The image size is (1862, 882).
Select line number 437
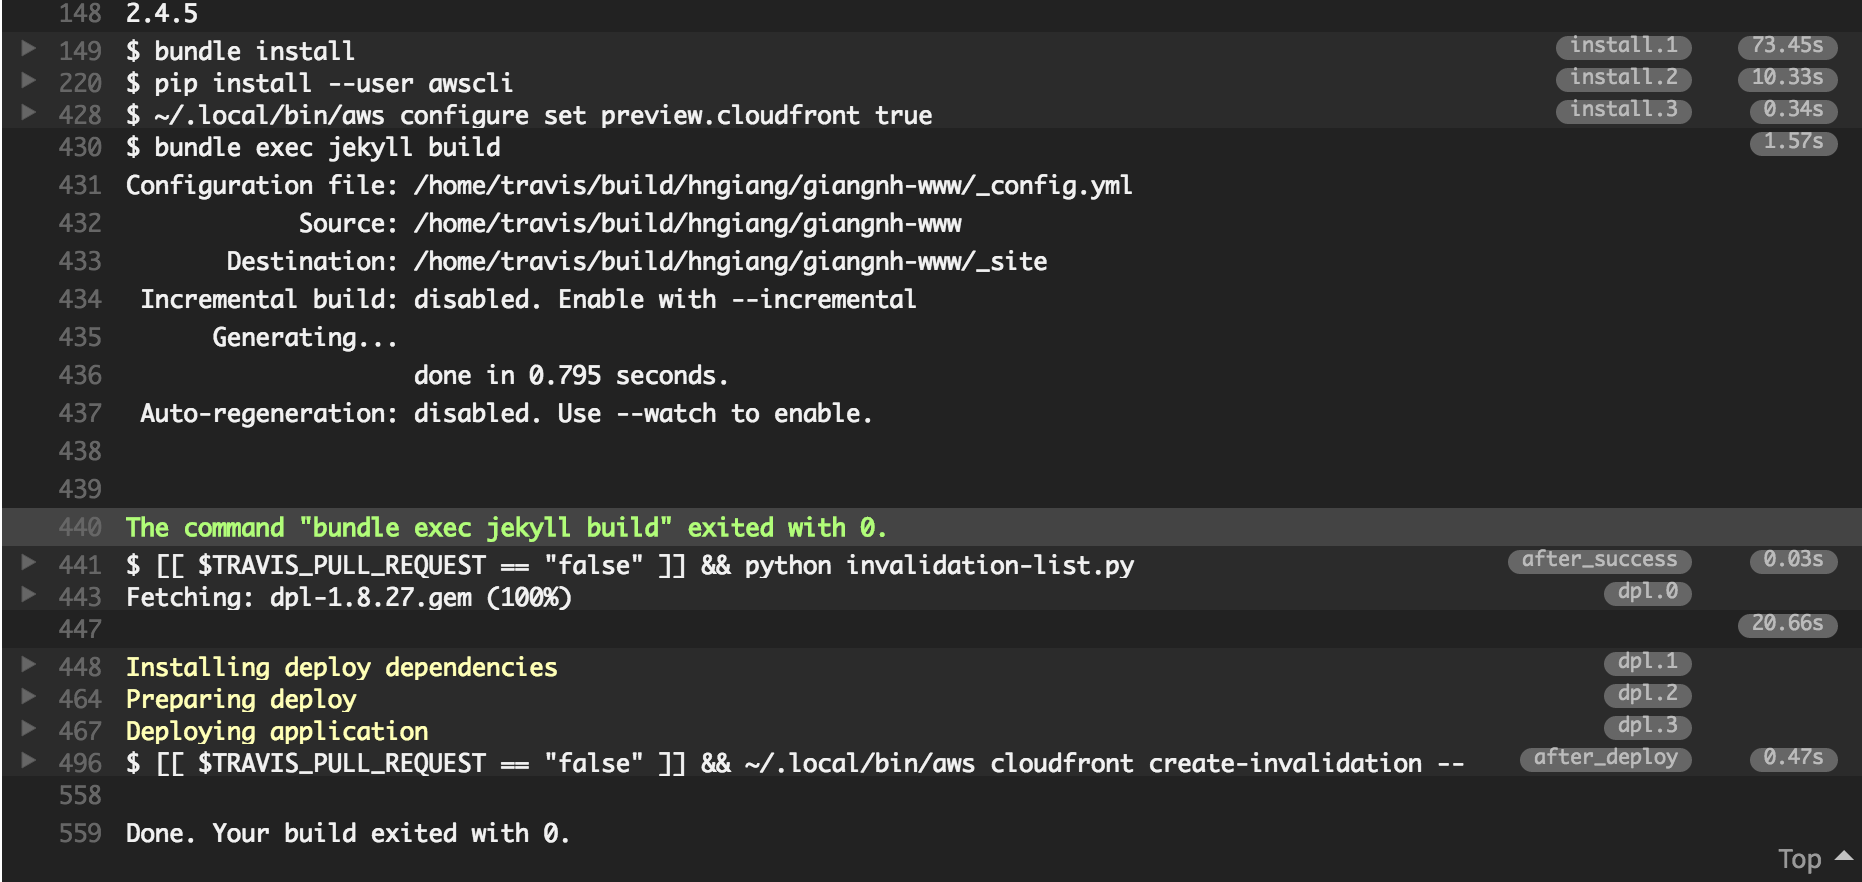pyautogui.click(x=80, y=413)
